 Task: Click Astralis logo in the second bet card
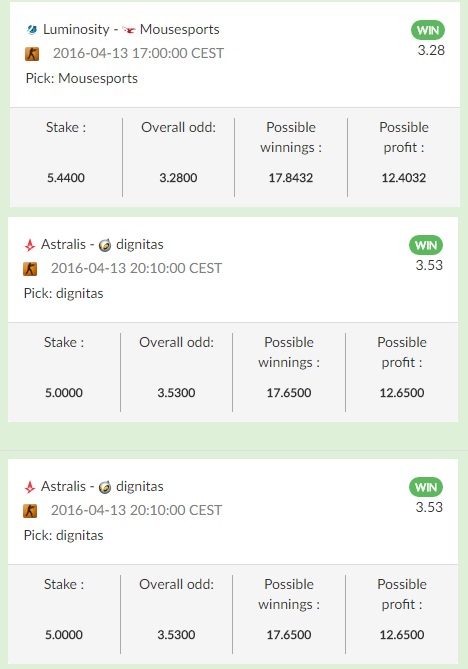click(x=30, y=245)
